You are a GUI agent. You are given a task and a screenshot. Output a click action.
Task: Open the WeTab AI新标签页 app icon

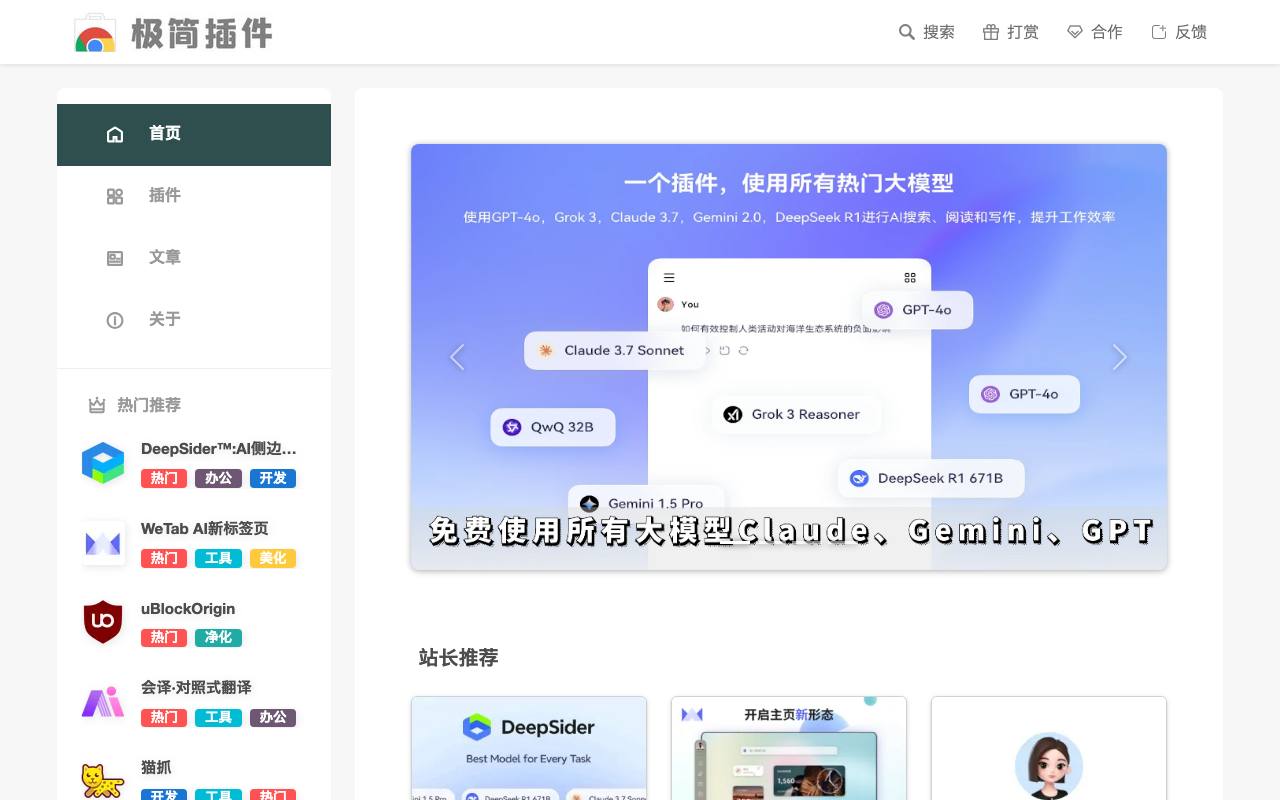103,543
